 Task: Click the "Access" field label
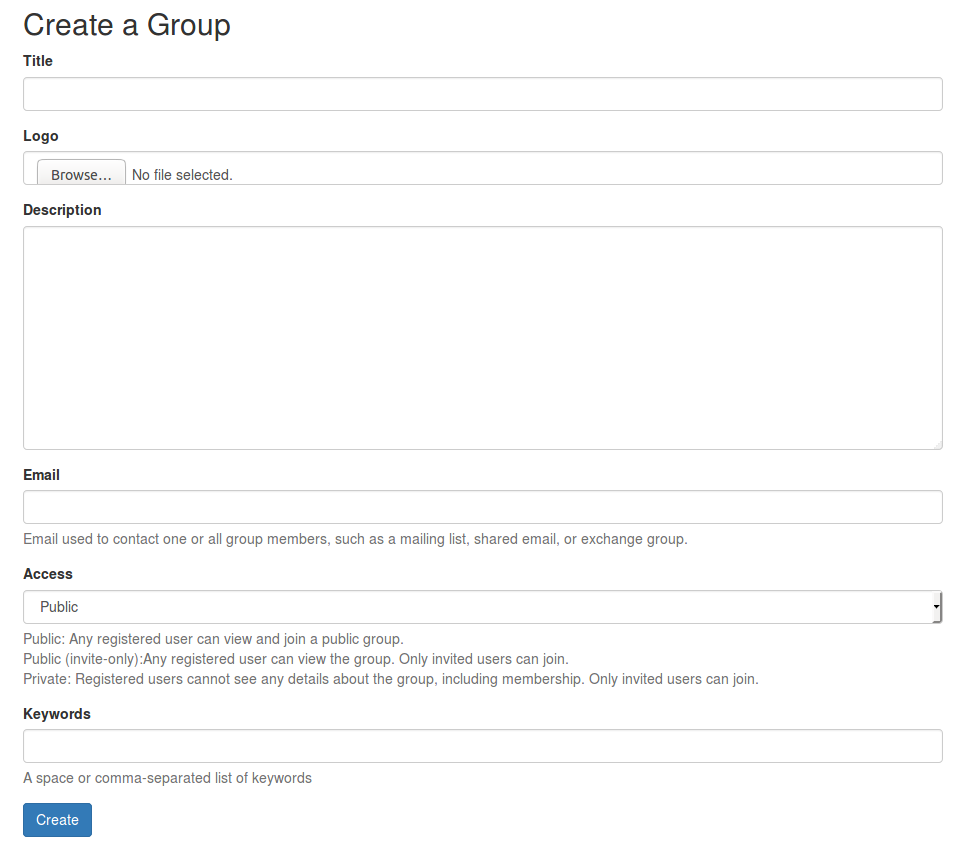[x=48, y=574]
